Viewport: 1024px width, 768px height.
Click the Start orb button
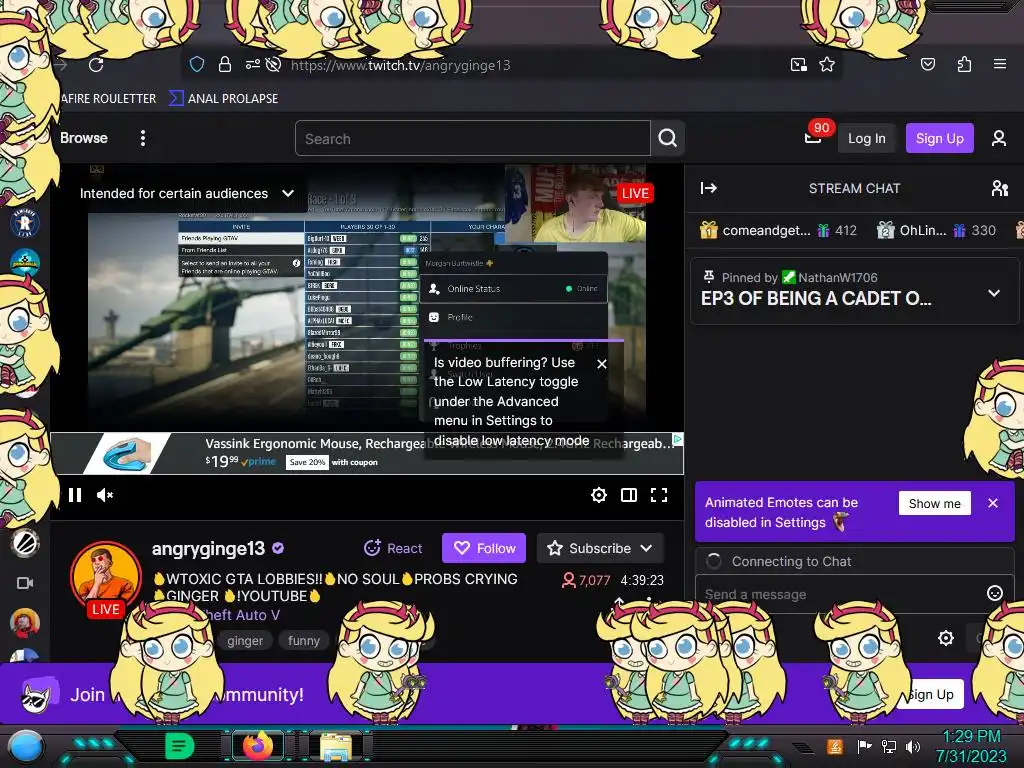click(x=25, y=746)
